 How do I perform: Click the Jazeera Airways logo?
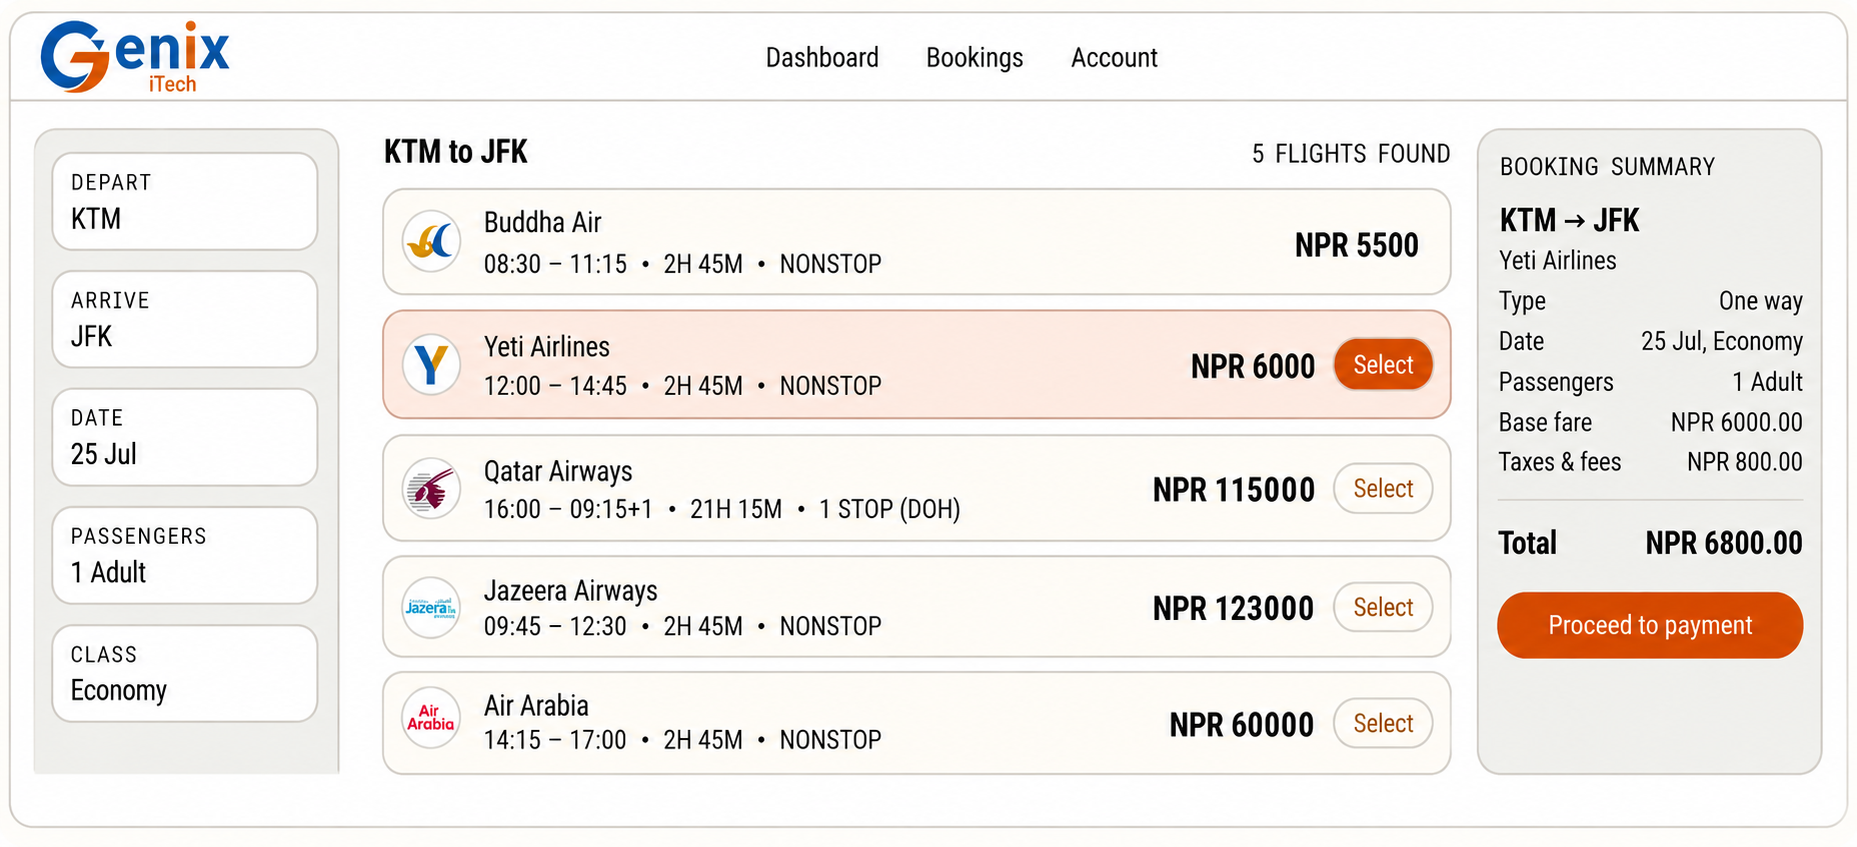431,607
